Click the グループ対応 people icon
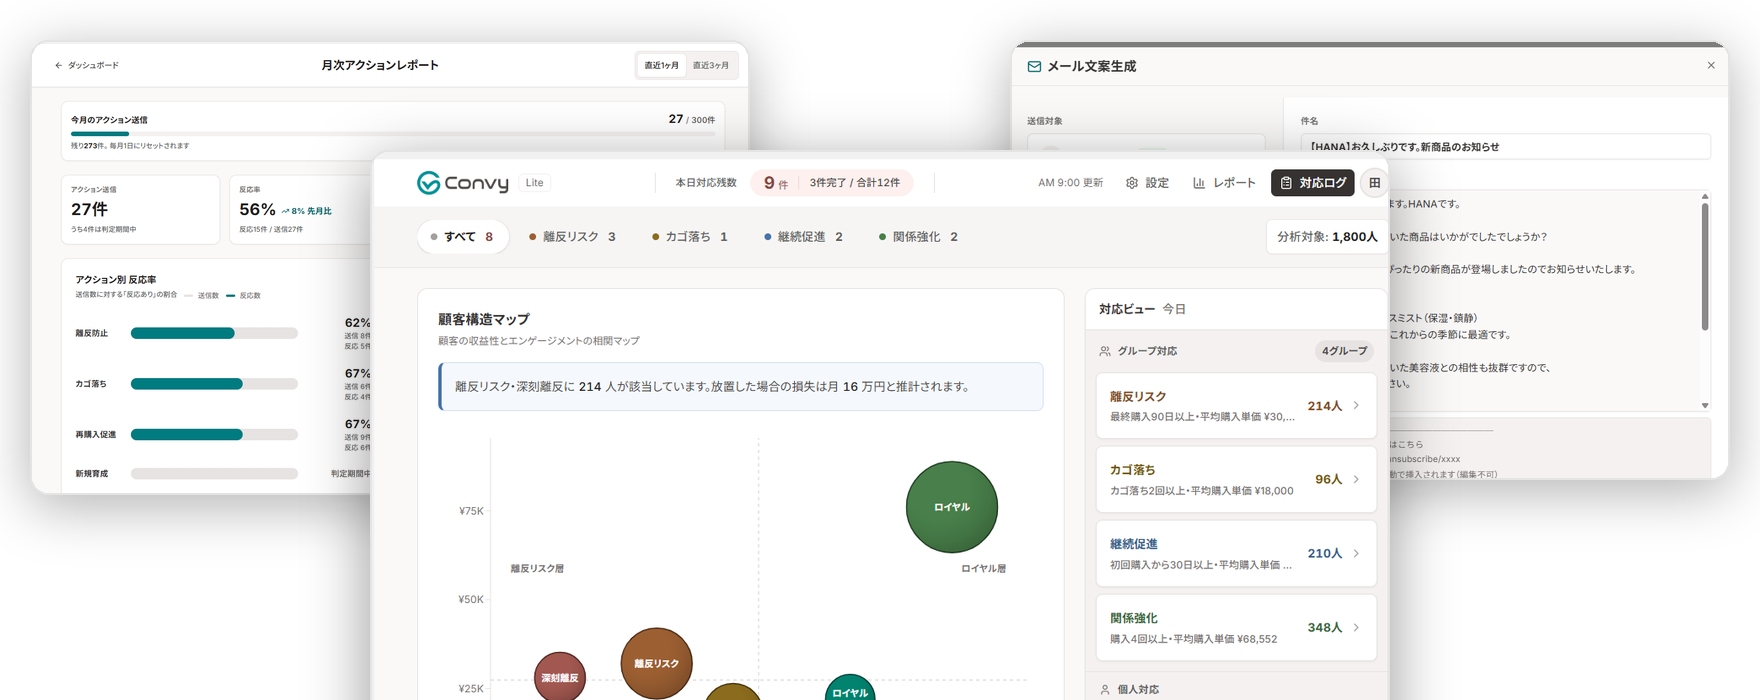Viewport: 1760px width, 700px height. click(1105, 351)
